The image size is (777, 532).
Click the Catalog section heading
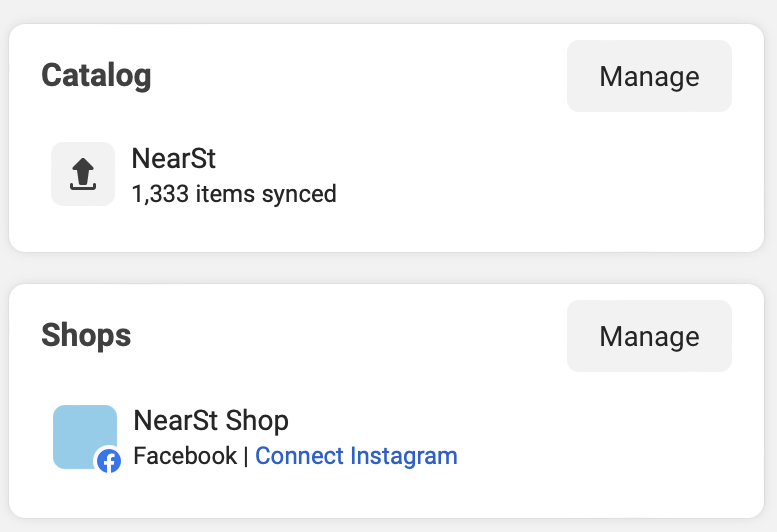coord(96,75)
